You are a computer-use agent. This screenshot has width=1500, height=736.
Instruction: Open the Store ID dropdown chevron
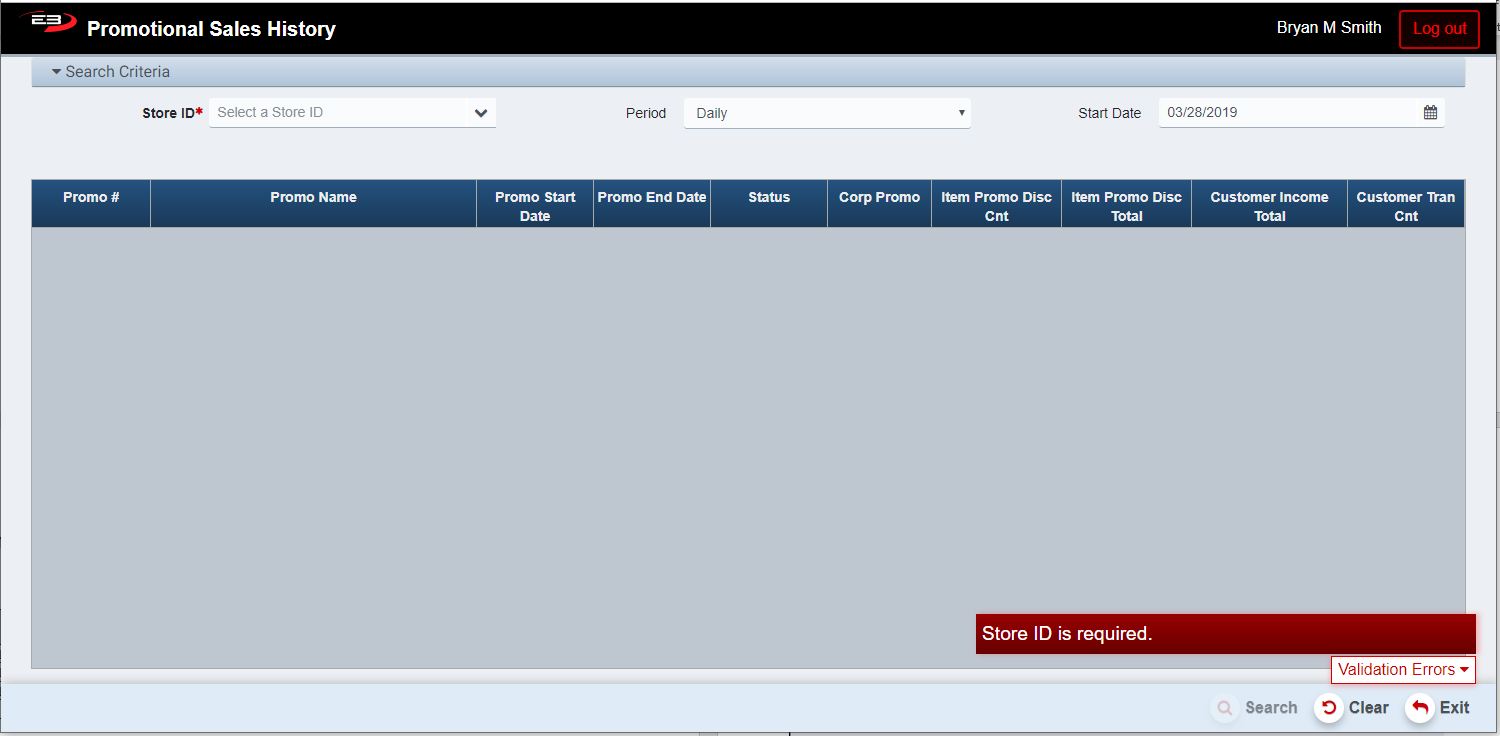coord(481,113)
